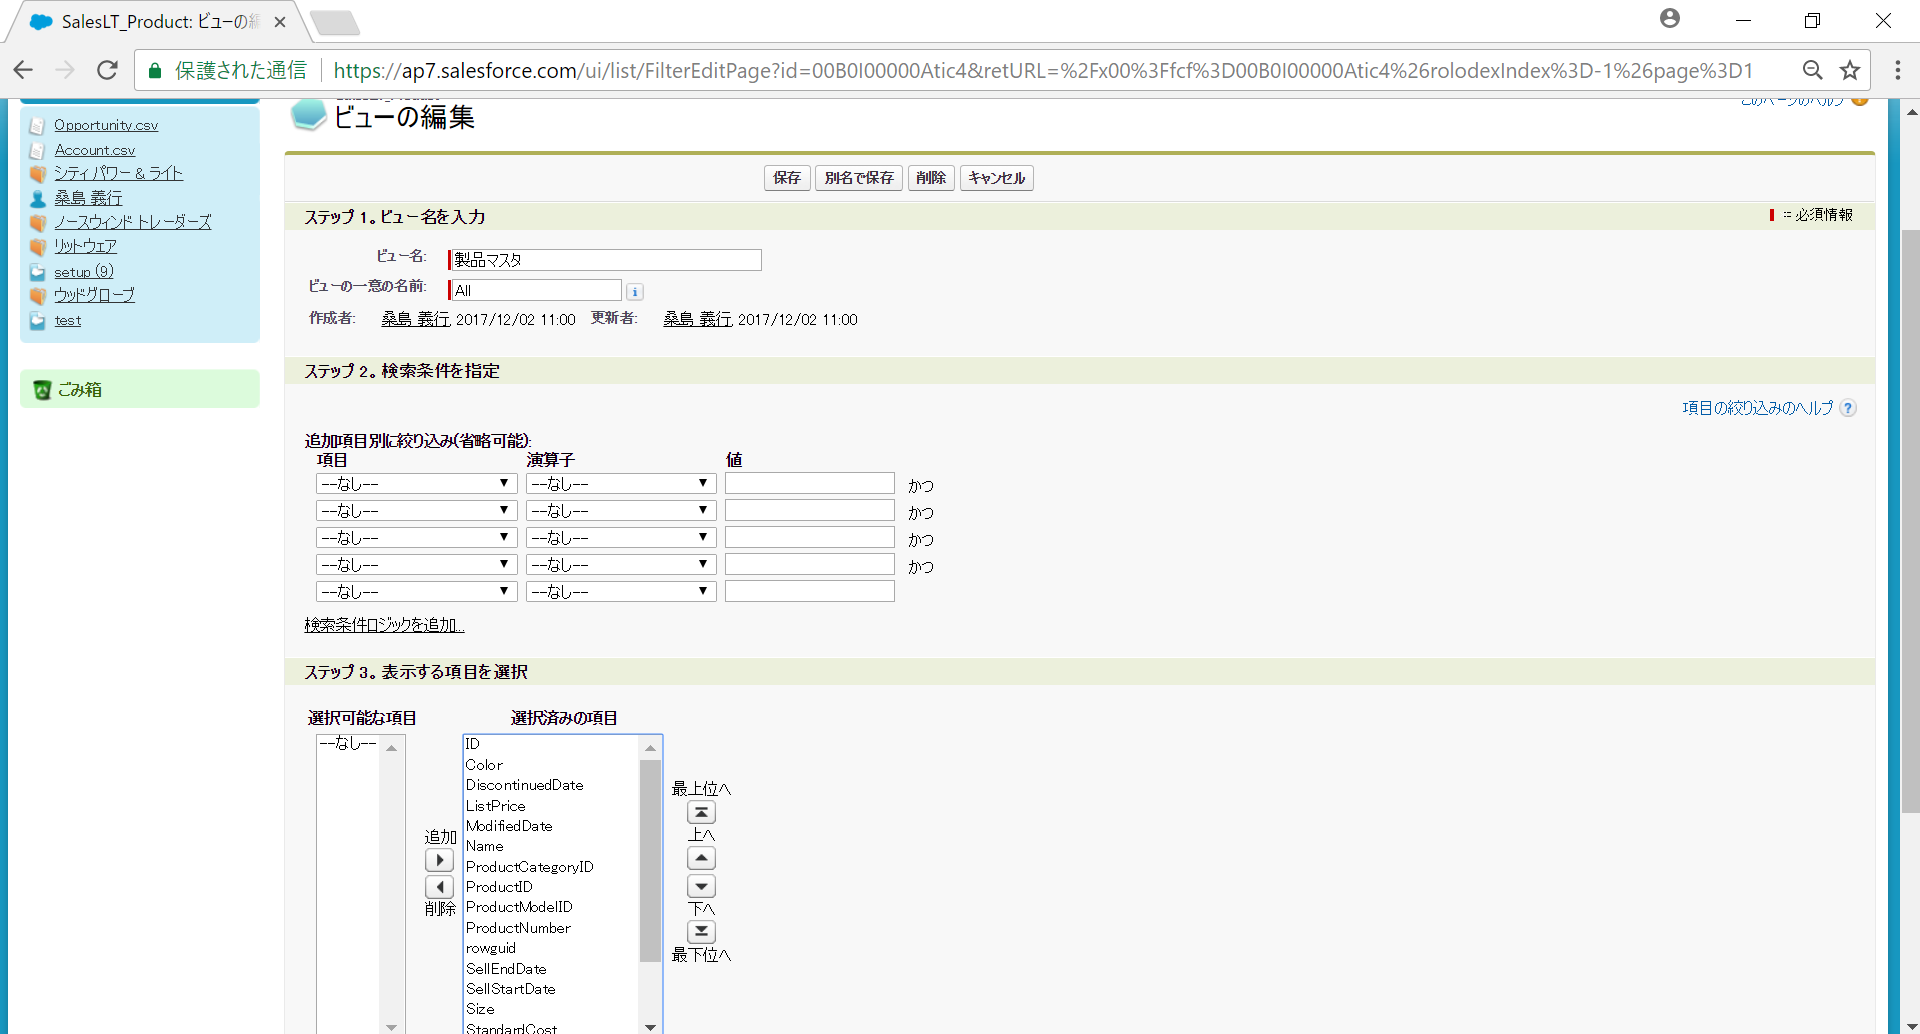This screenshot has width=1920, height=1034.
Task: Click the person icon next to 桑島 義行
Action: 37,198
